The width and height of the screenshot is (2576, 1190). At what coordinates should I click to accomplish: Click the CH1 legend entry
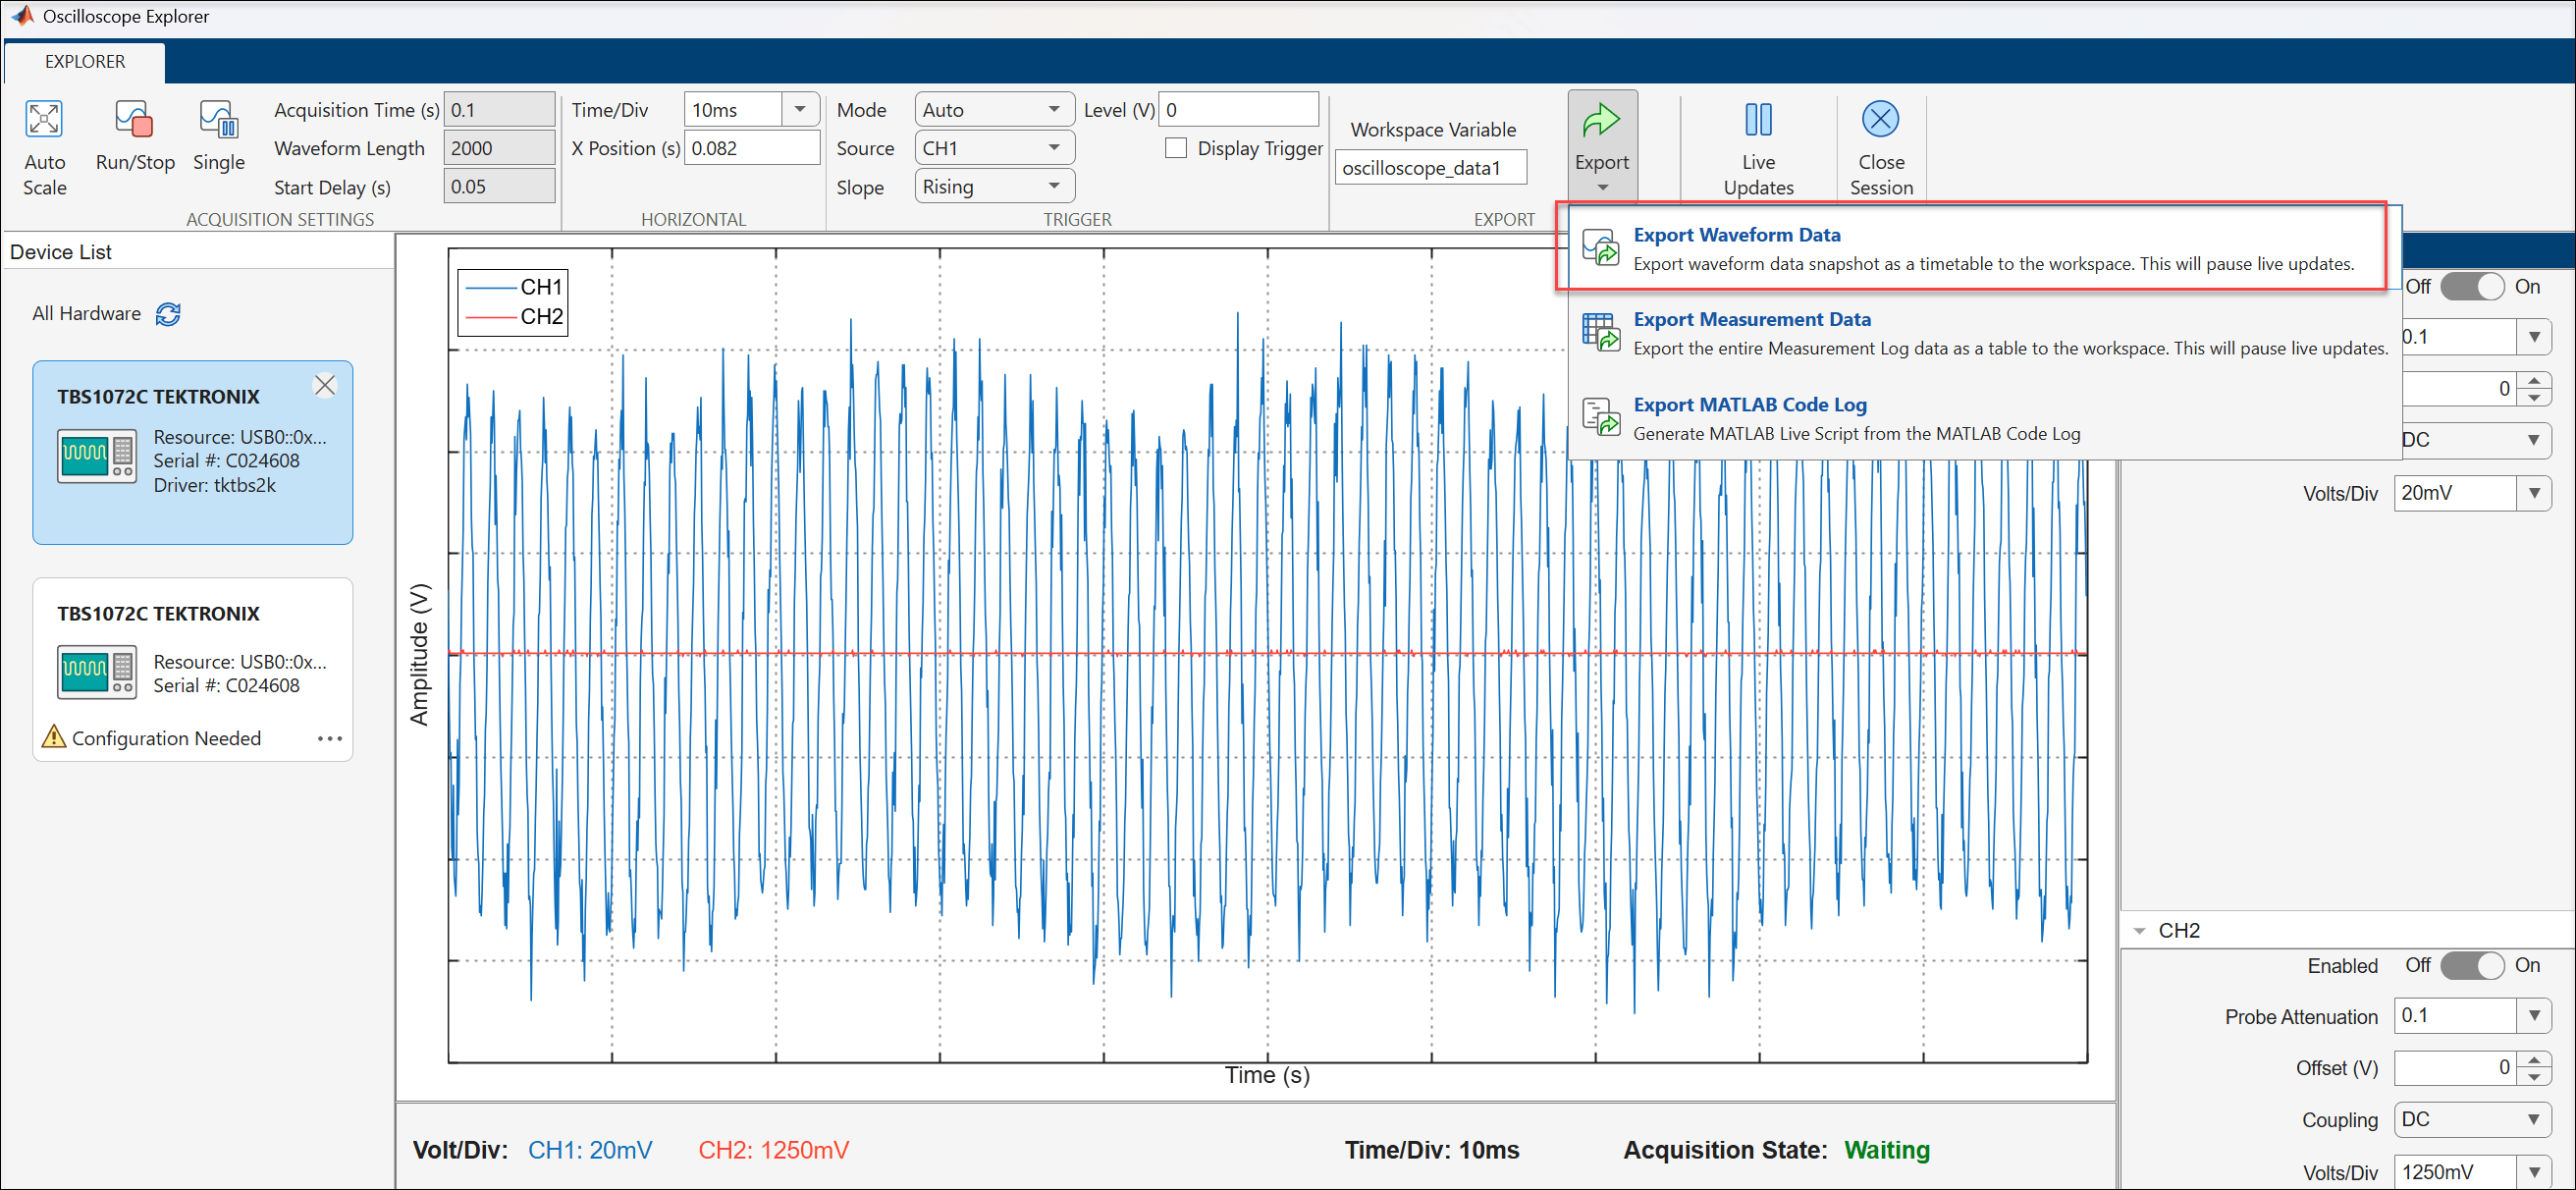tap(513, 287)
